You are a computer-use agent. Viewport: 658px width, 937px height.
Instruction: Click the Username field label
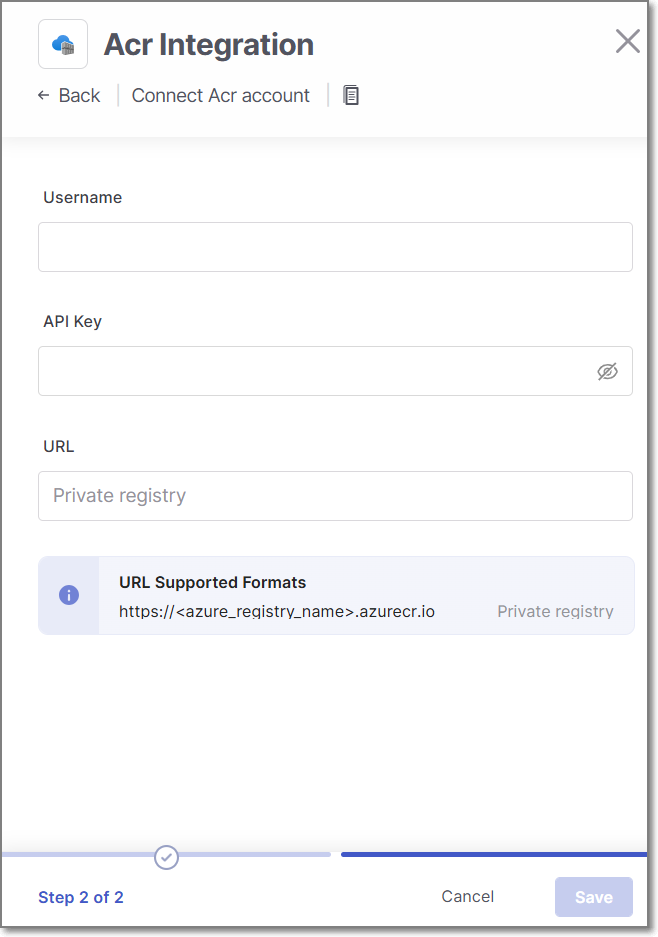(82, 198)
